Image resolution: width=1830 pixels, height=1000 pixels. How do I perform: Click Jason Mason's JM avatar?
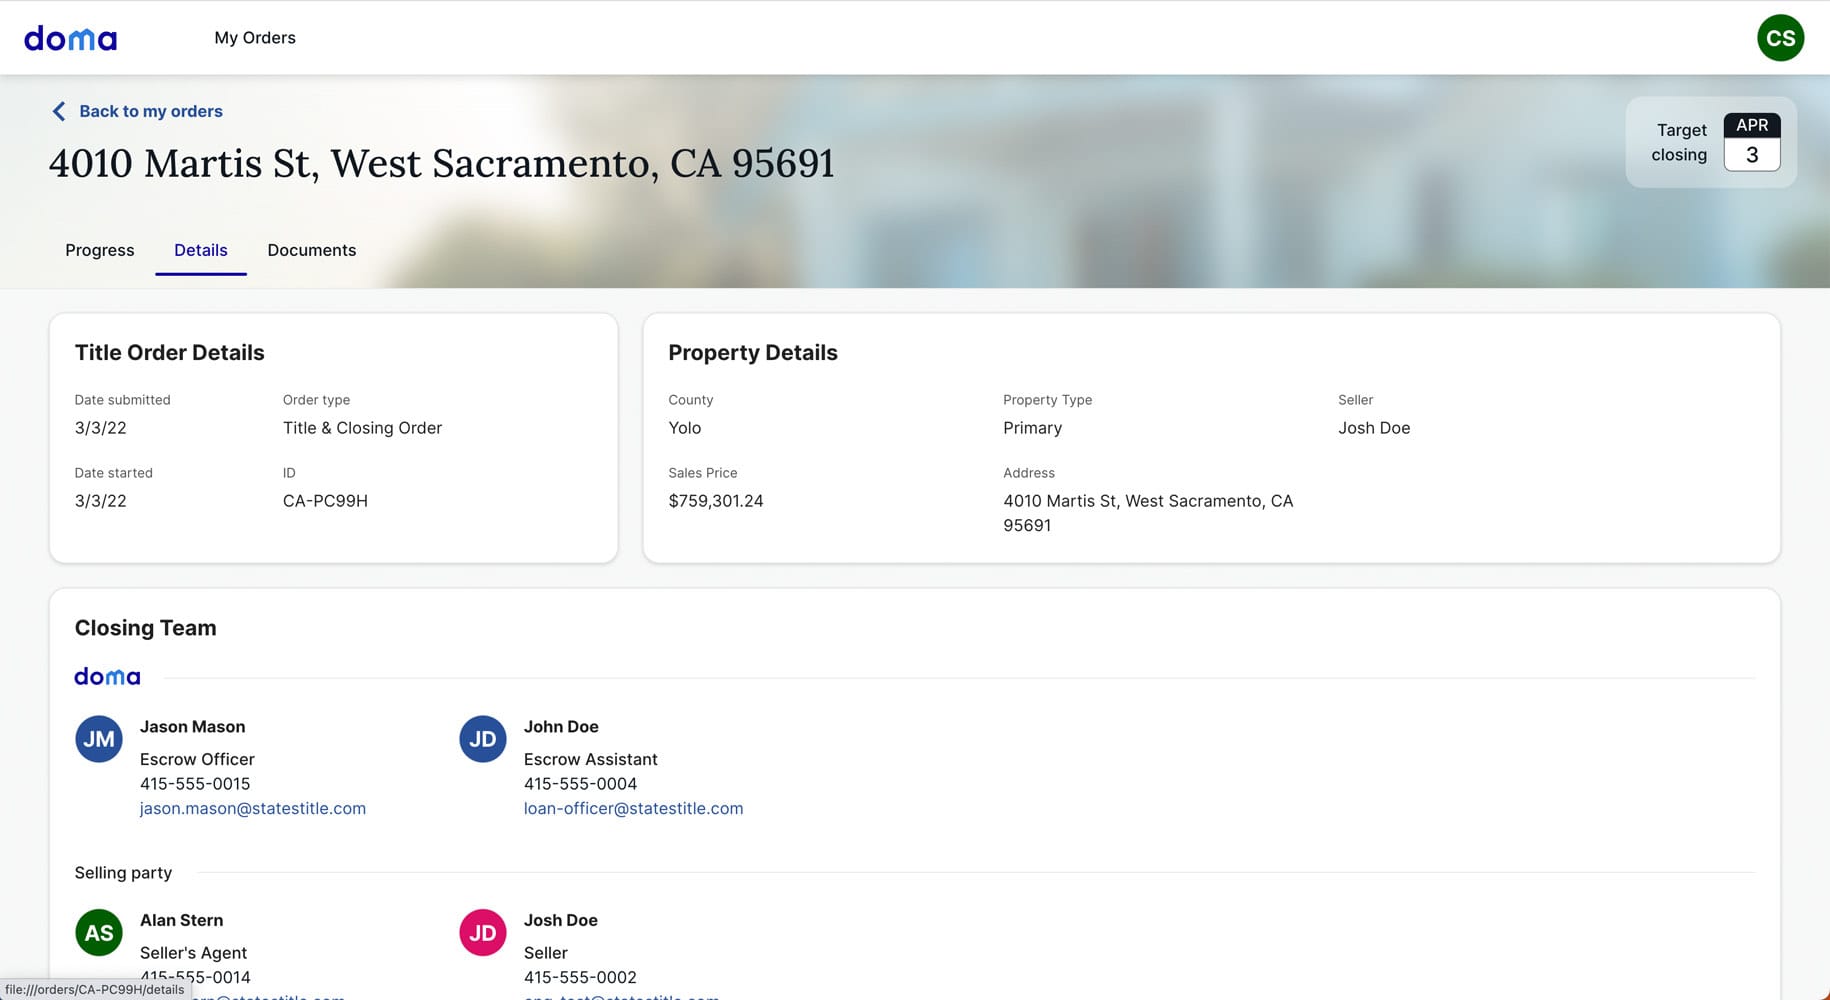tap(99, 739)
